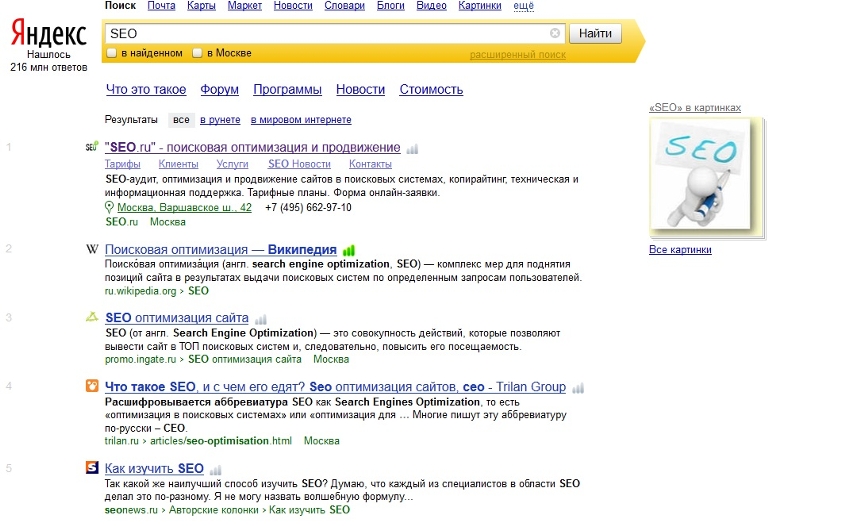This screenshot has height=526, width=845.
Task: Open the Блоги service tab
Action: click(x=391, y=6)
